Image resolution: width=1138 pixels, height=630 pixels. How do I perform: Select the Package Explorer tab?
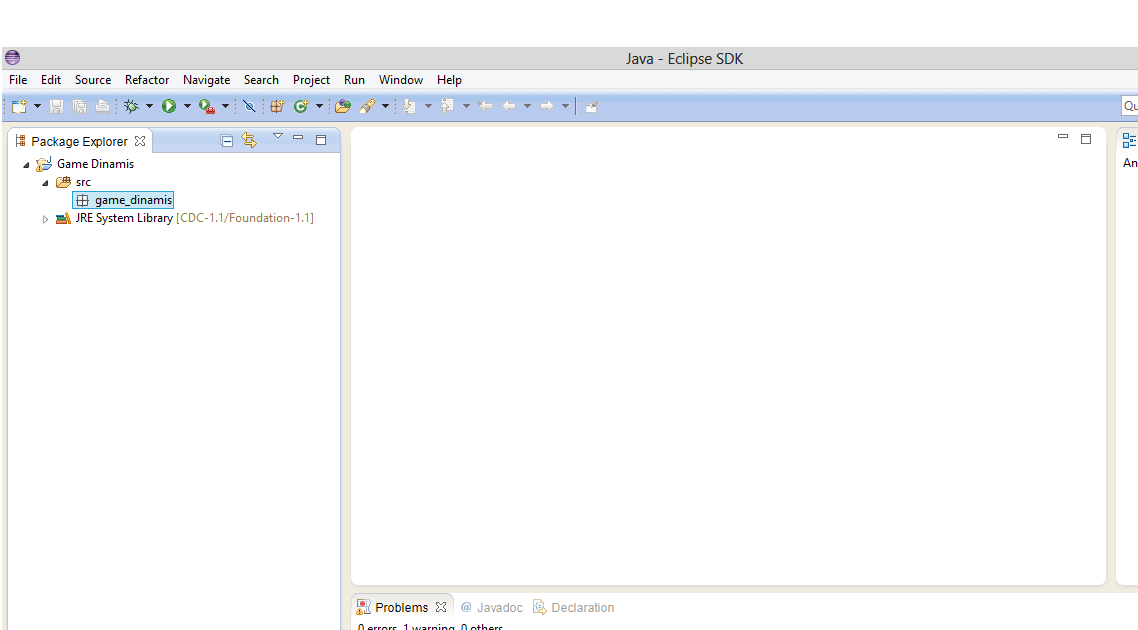coord(79,142)
